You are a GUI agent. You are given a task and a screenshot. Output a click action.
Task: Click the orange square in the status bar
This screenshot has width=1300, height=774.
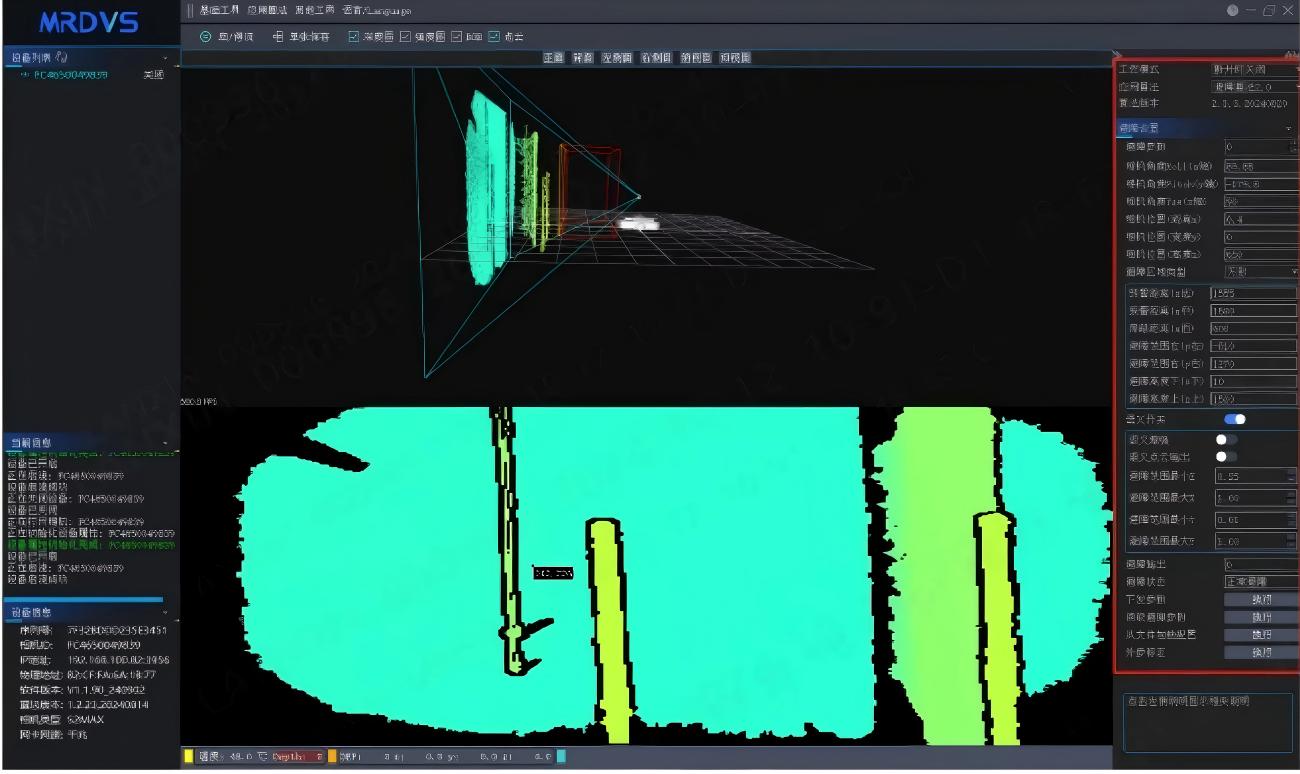[x=332, y=757]
